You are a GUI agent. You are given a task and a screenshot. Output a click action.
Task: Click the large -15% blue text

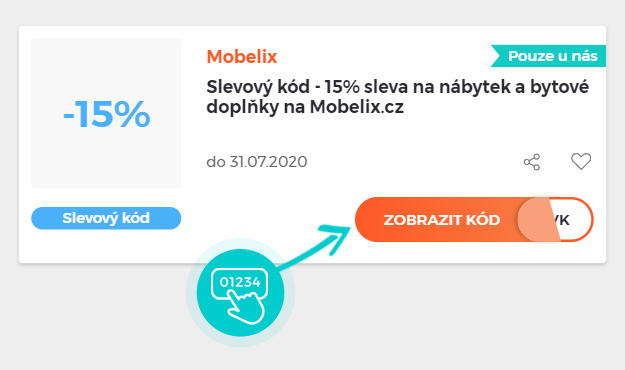coord(106,114)
